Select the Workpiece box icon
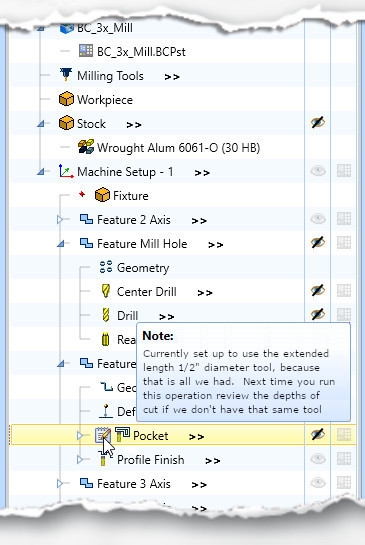365x545 pixels. [x=66, y=99]
